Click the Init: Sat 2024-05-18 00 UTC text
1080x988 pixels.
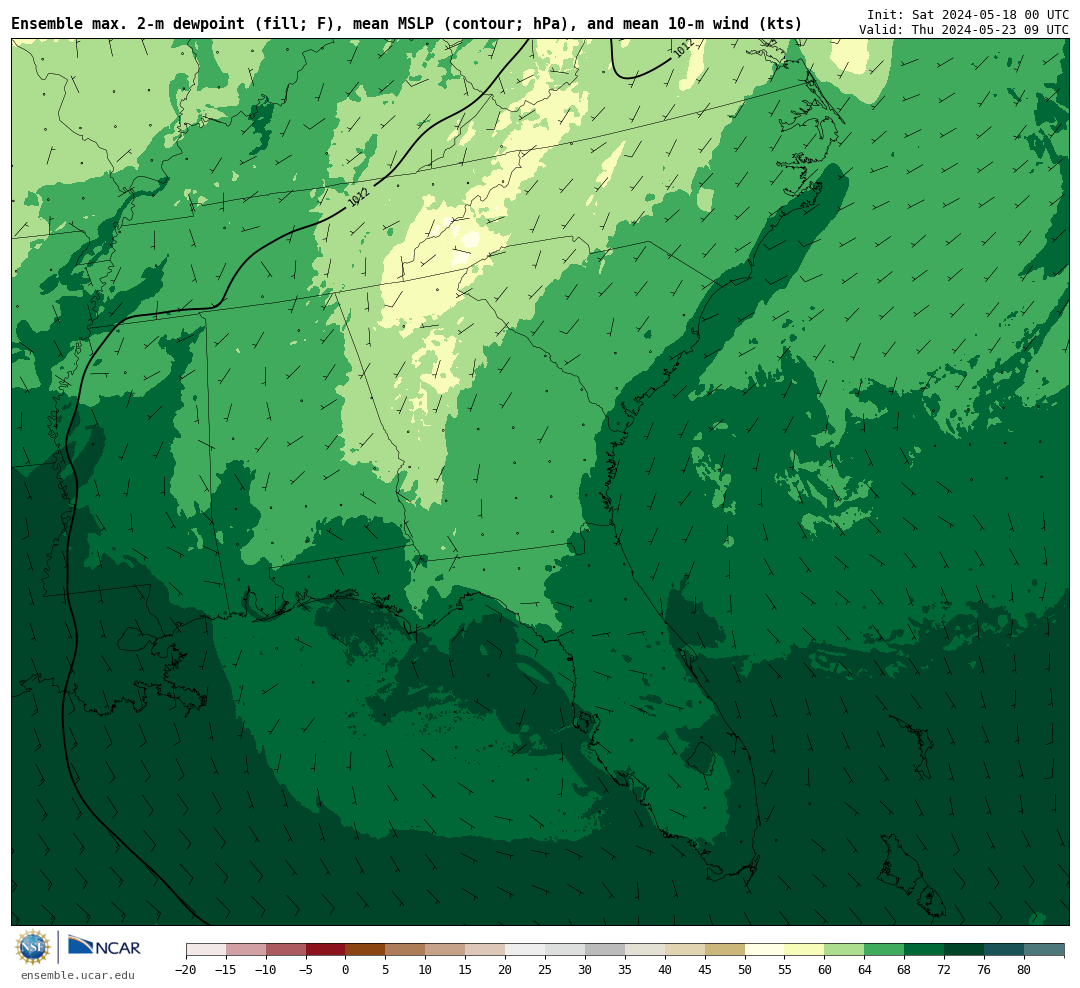(968, 14)
